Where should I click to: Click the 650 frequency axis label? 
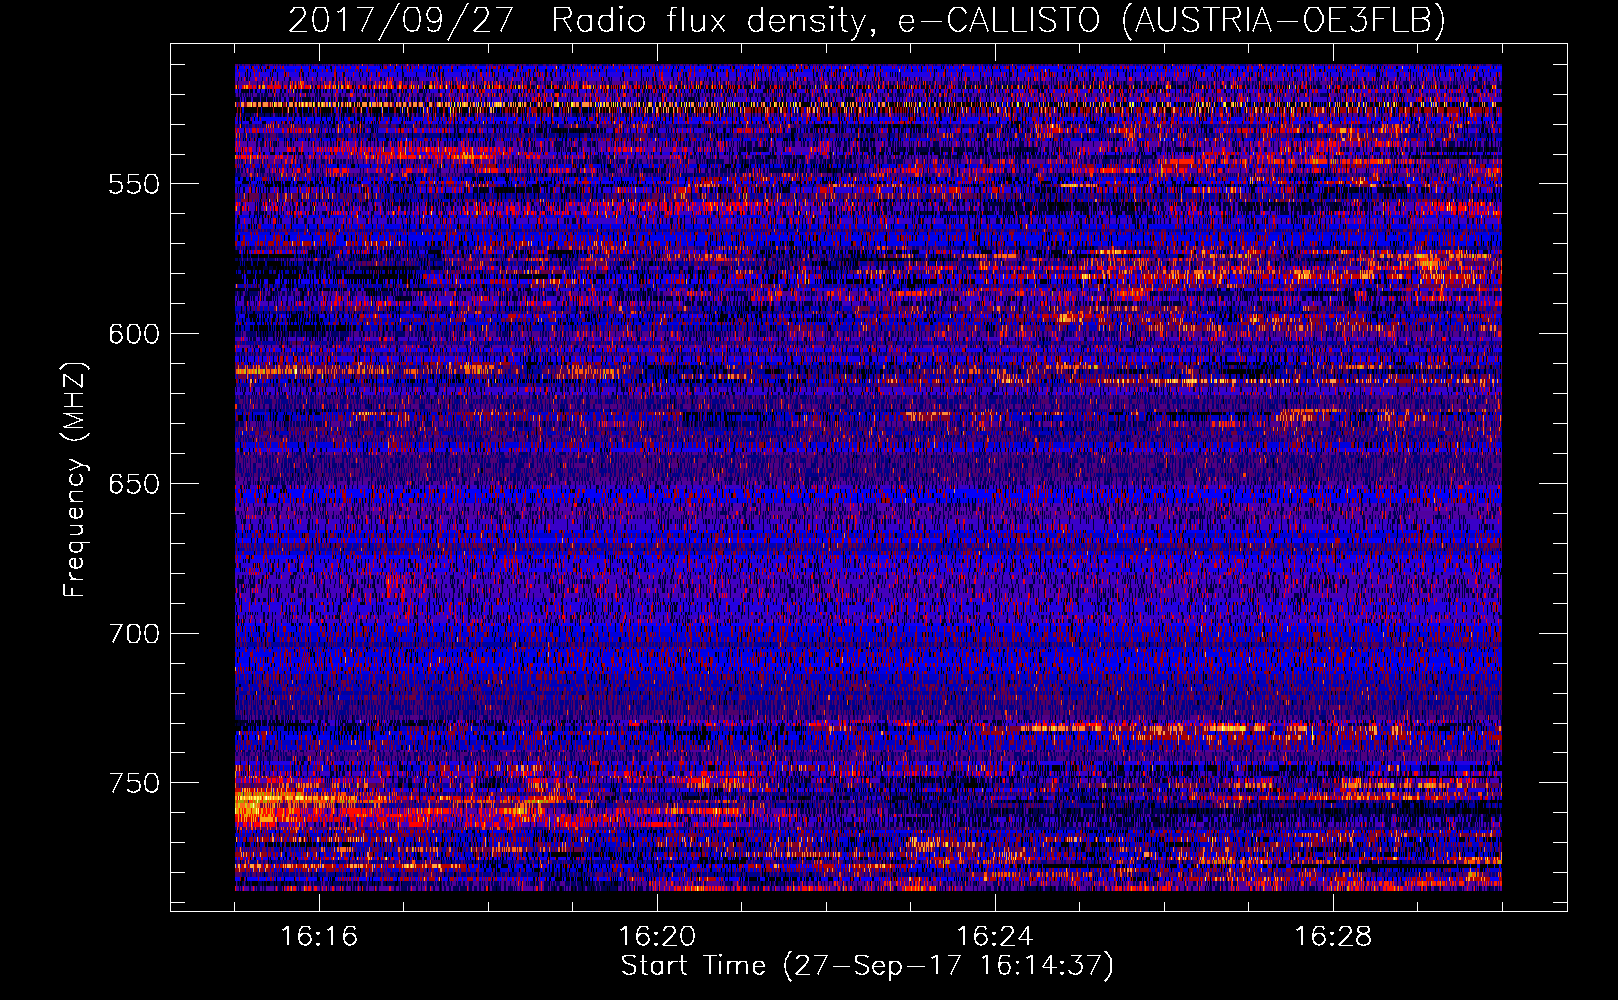tap(134, 484)
